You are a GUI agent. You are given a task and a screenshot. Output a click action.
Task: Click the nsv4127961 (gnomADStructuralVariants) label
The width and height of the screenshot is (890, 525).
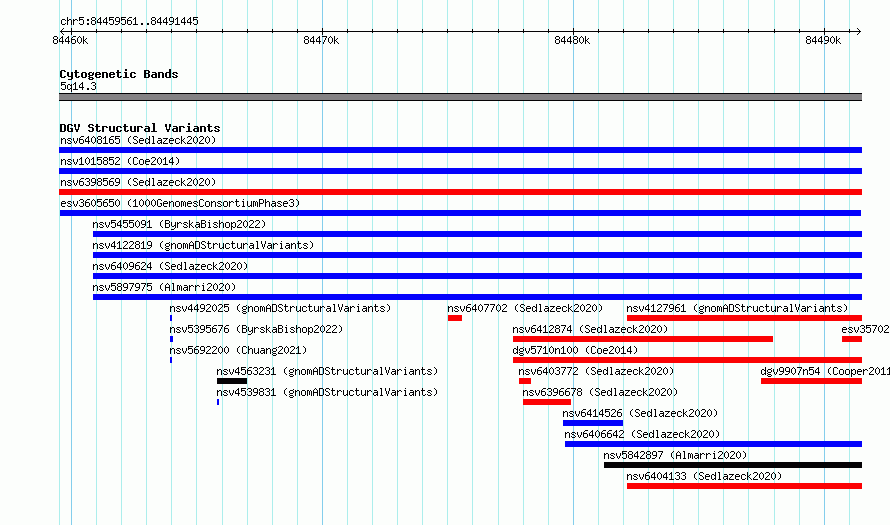pos(737,308)
